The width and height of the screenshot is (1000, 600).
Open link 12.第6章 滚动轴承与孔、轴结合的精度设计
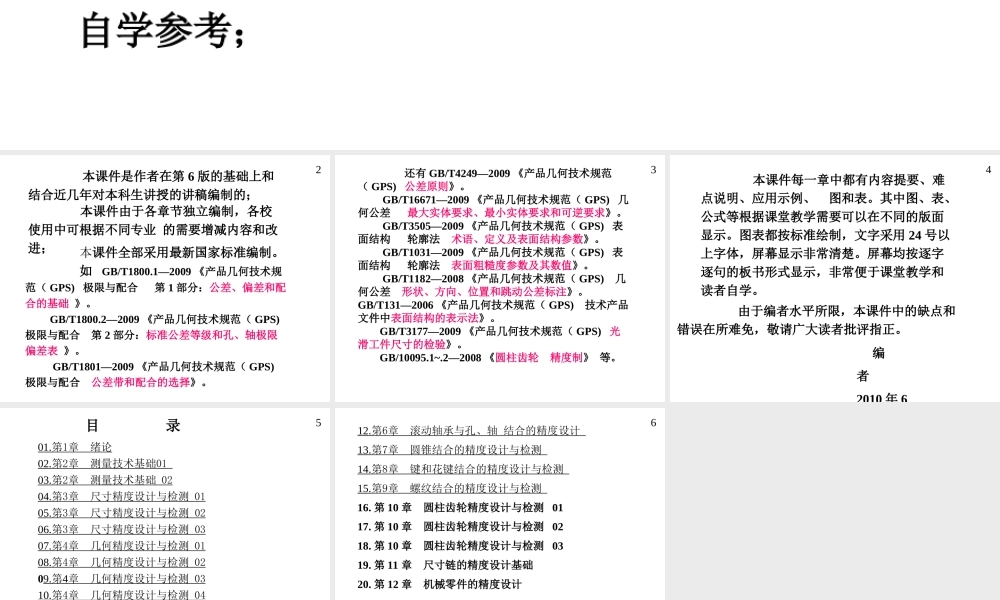[x=471, y=431]
